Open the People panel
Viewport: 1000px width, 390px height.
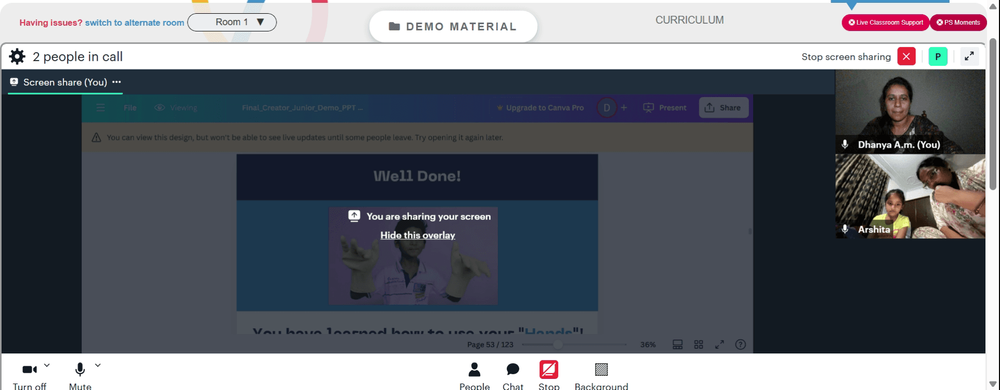tap(474, 375)
